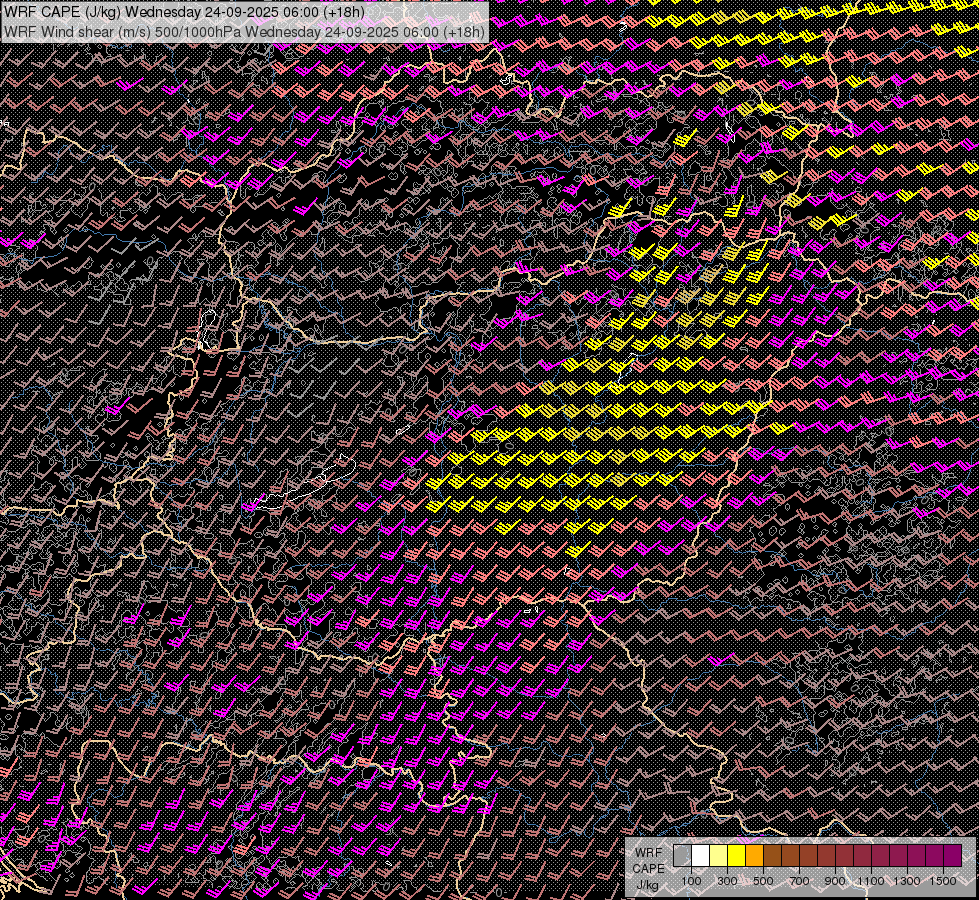Click the 1300 legend scale label

pyautogui.click(x=907, y=881)
